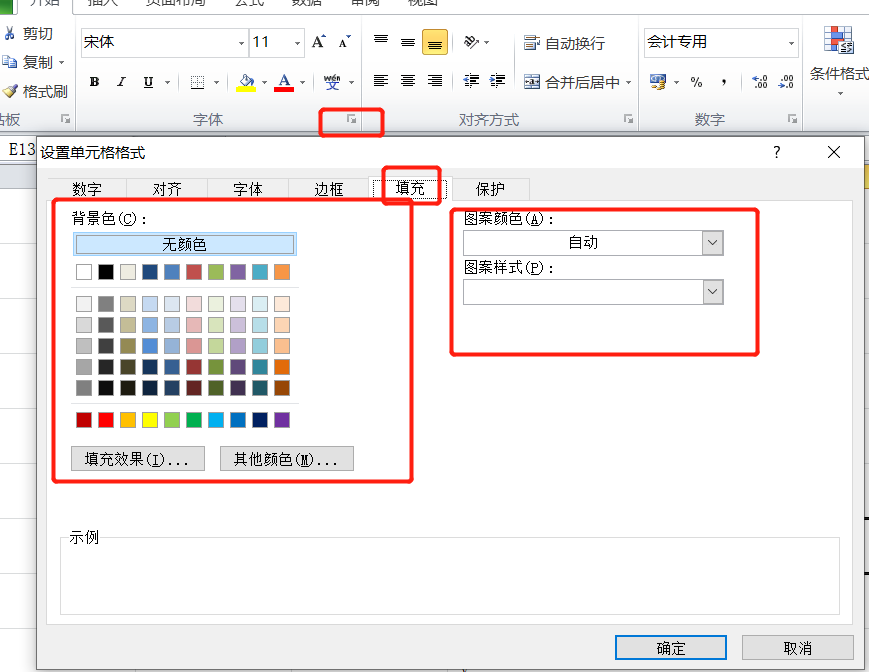Select the yellow swatch in standard colors
The image size is (869, 672).
pyautogui.click(x=150, y=420)
